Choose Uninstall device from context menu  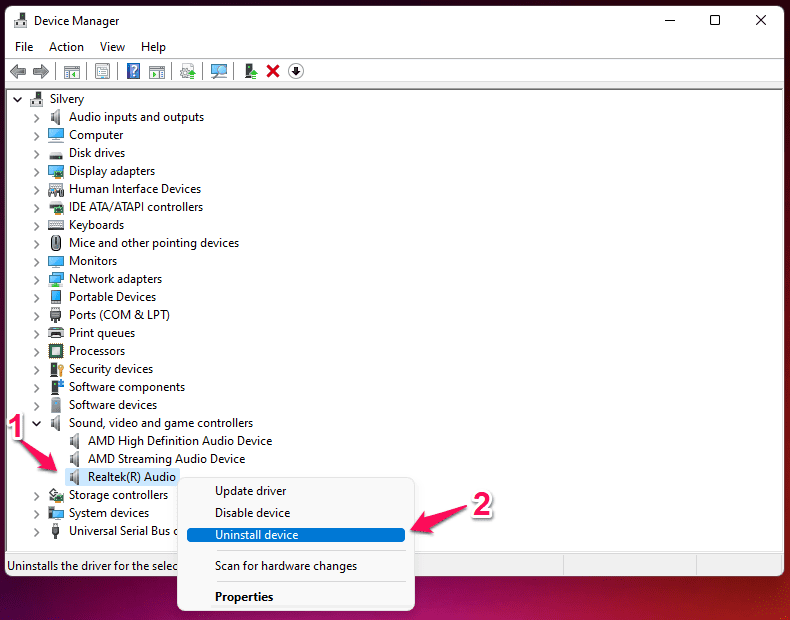[x=256, y=535]
